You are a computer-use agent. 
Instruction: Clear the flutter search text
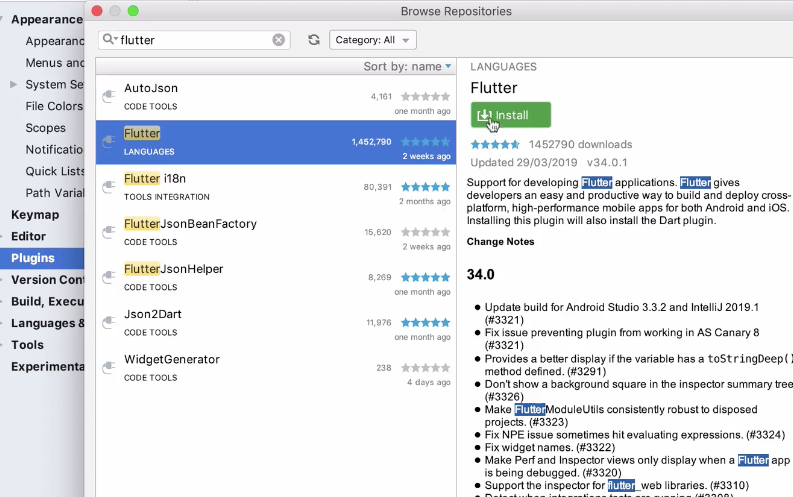point(279,40)
